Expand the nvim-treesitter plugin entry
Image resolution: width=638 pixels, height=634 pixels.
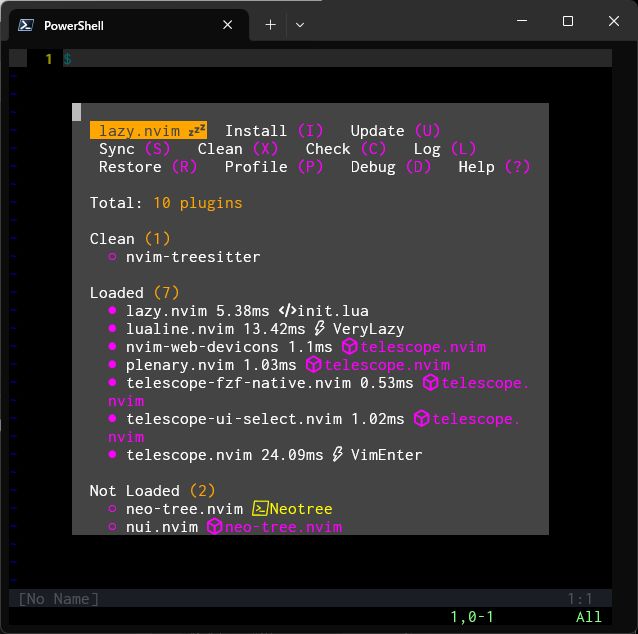(192, 257)
